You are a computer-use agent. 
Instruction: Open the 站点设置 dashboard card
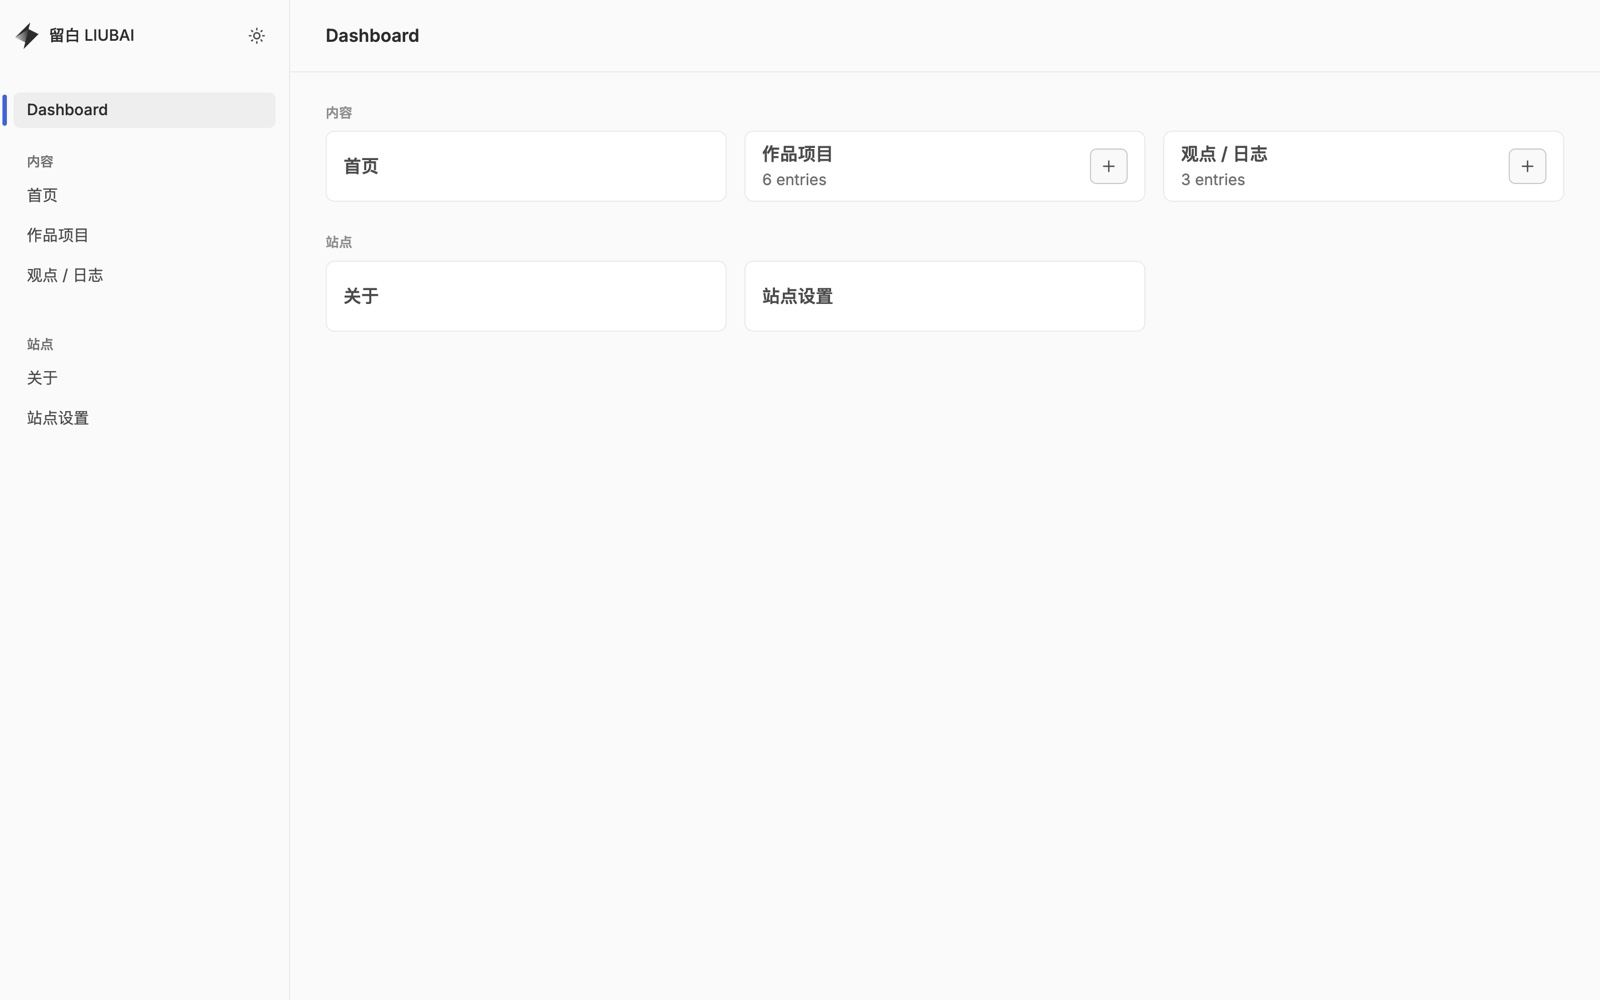coord(945,296)
